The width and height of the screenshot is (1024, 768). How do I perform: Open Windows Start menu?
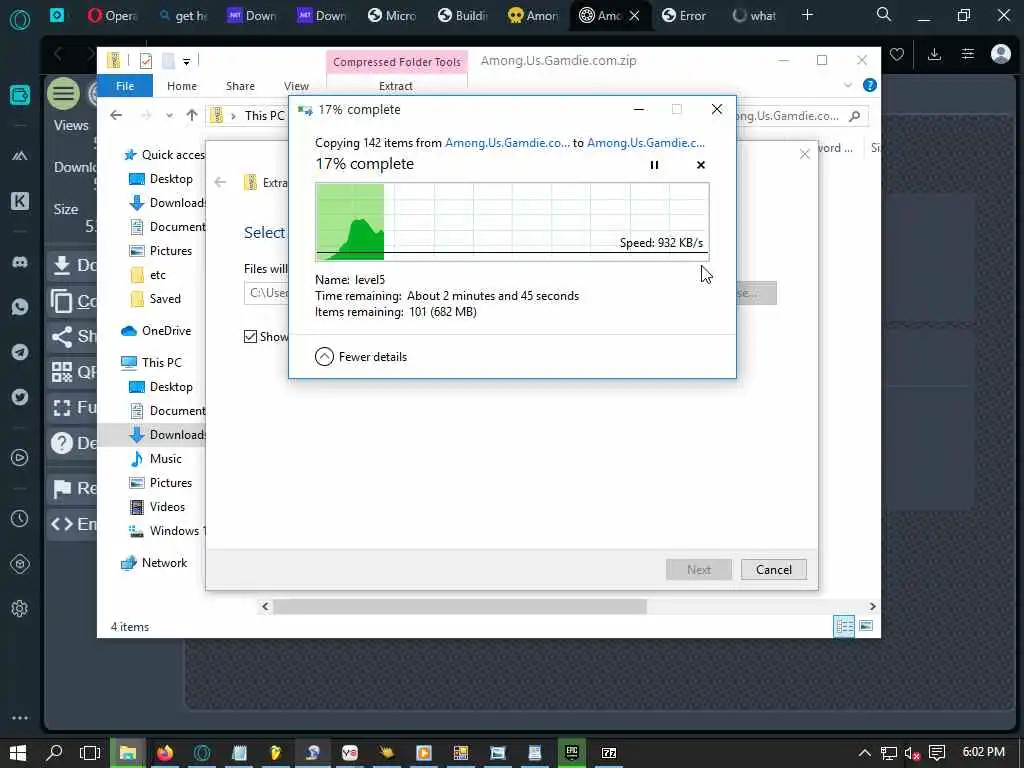pos(18,753)
